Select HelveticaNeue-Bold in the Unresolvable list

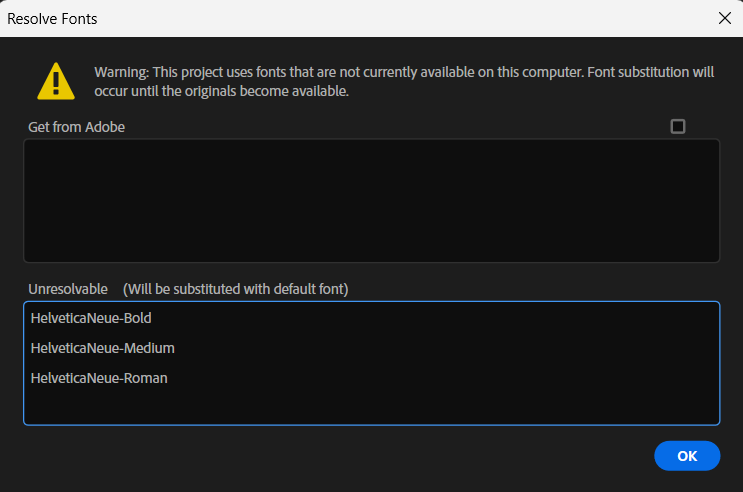91,318
